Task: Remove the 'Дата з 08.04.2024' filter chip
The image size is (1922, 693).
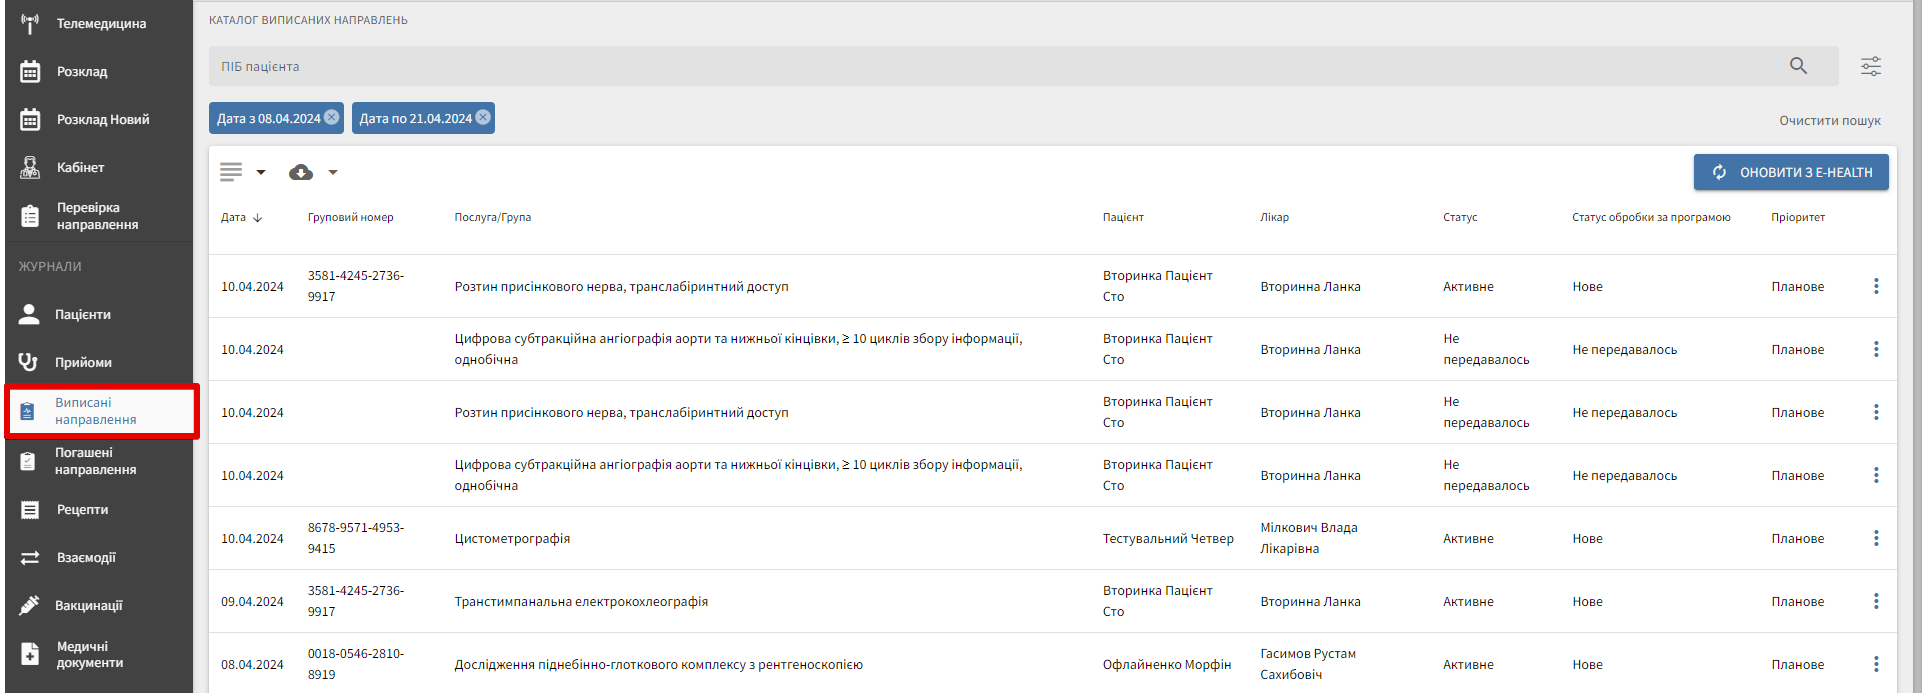Action: 332,117
